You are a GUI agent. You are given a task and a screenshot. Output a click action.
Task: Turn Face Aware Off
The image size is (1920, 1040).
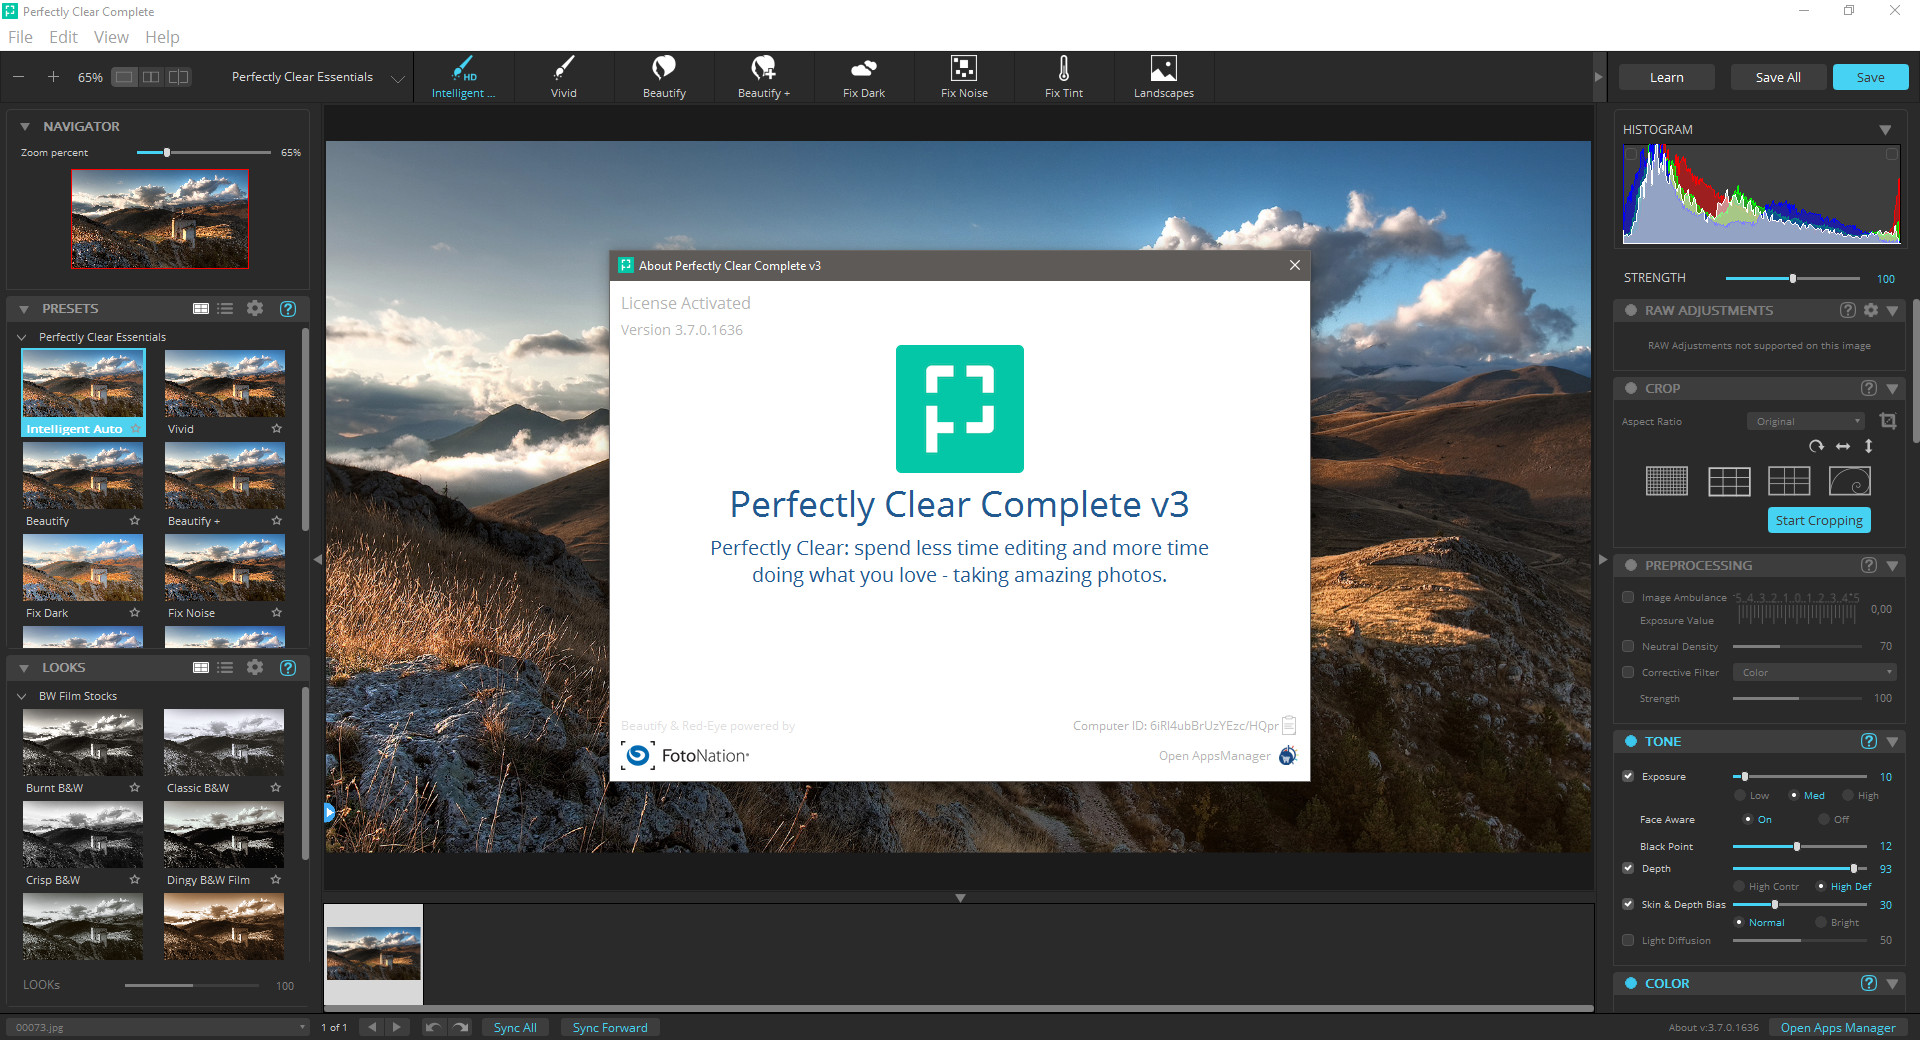click(x=1824, y=819)
